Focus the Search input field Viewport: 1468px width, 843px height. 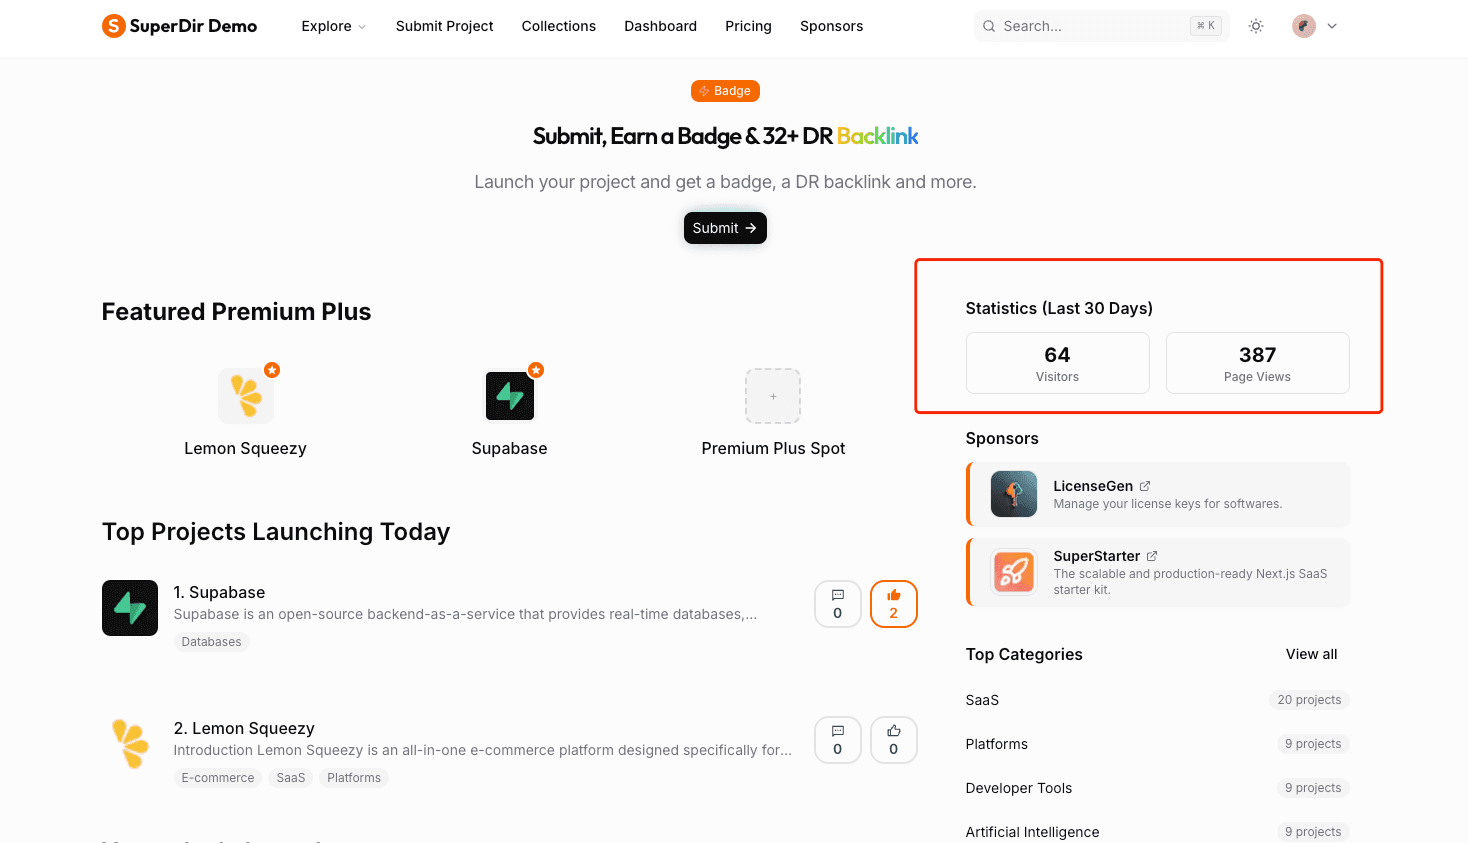click(x=1102, y=26)
